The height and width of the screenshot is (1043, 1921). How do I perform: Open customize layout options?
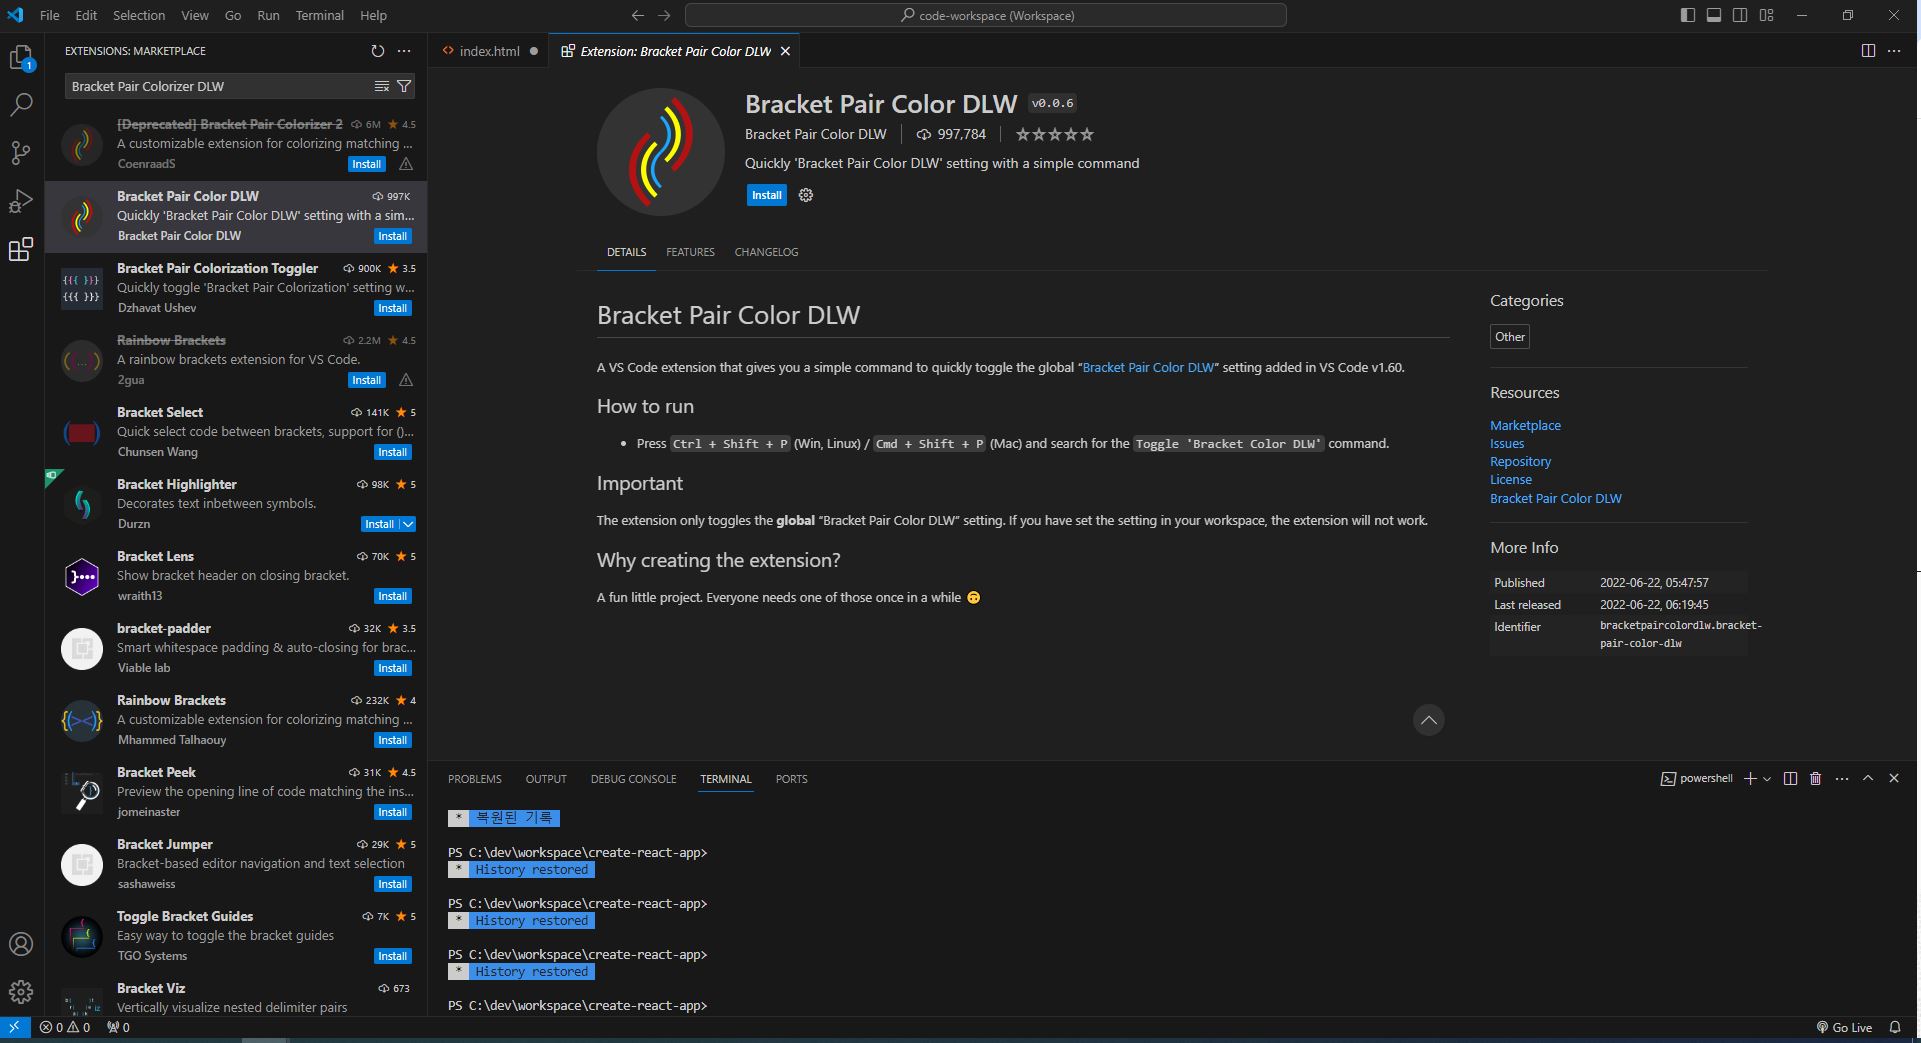(x=1767, y=15)
